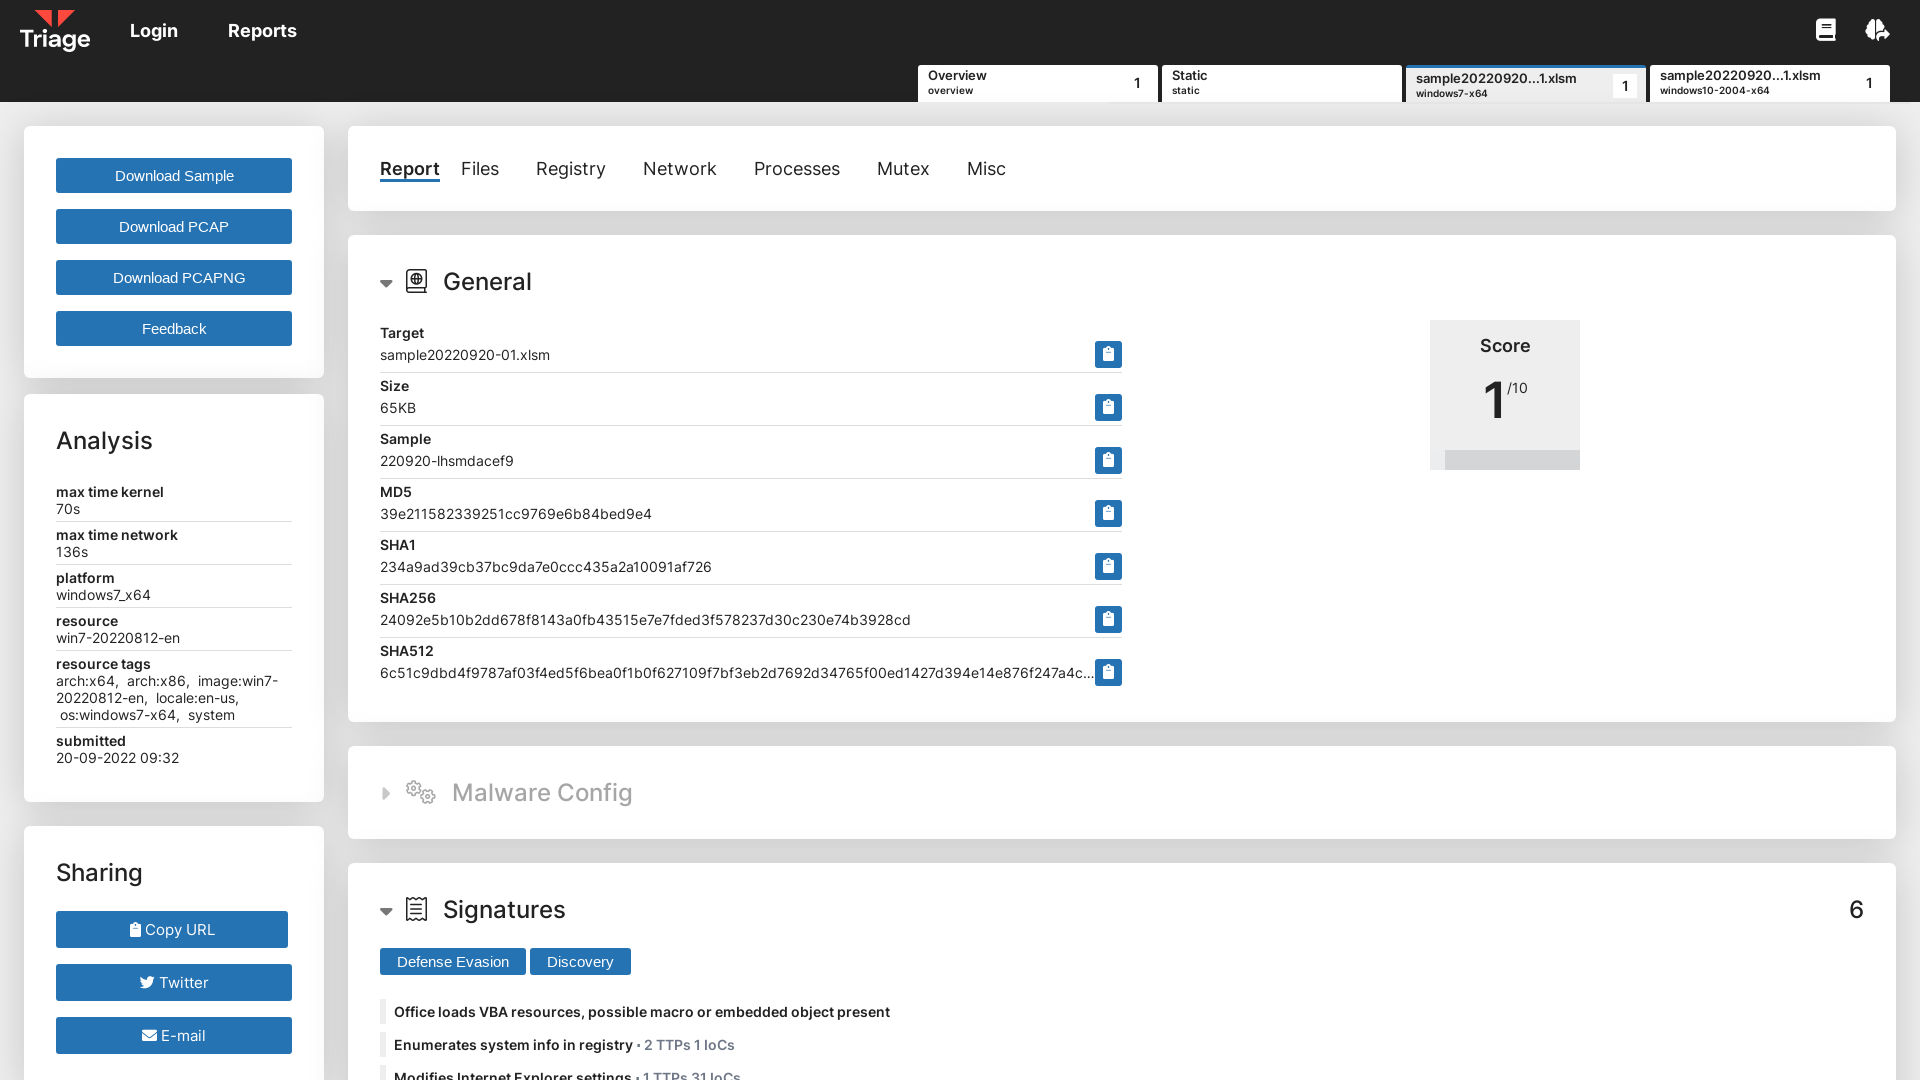Collapse the General section
Screen dimensions: 1920x1080
[386, 283]
